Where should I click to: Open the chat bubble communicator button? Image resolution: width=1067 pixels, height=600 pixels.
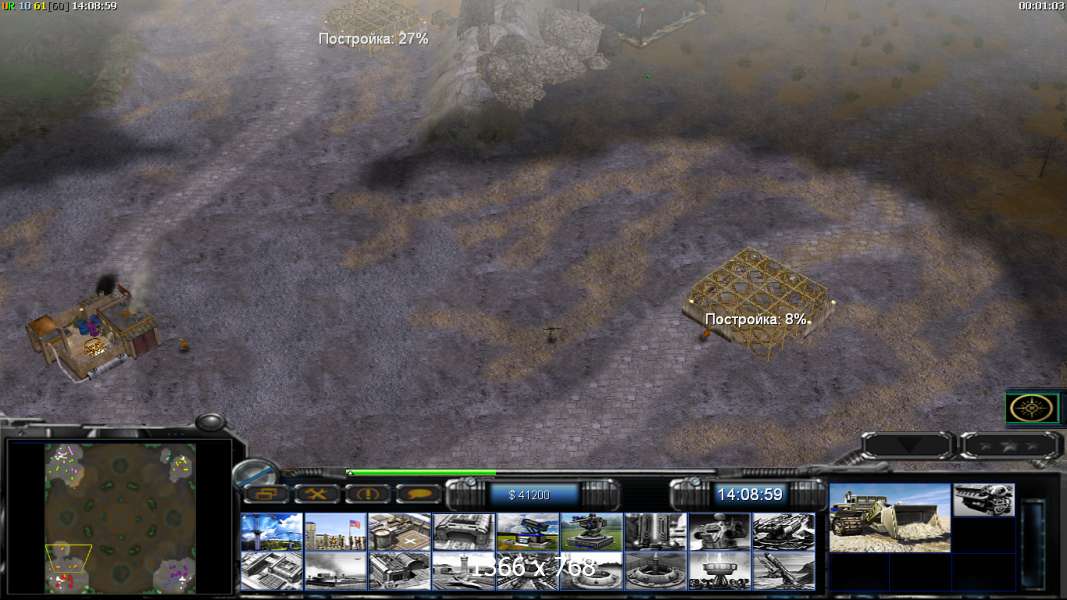pos(418,494)
